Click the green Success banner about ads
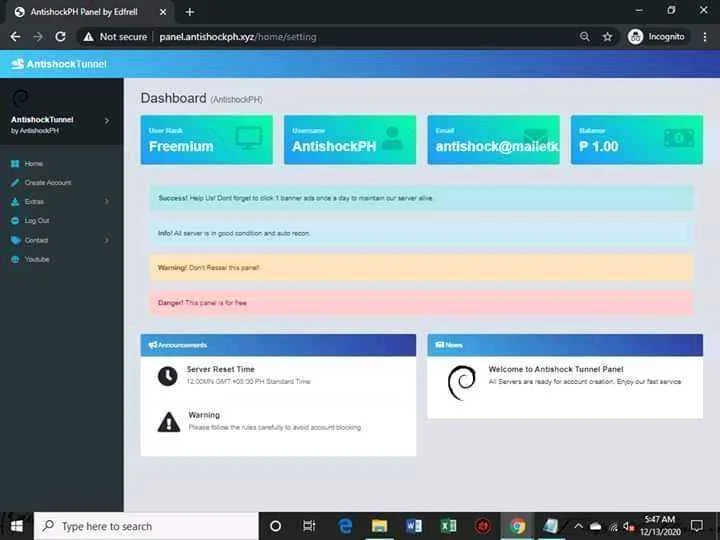 pyautogui.click(x=422, y=198)
